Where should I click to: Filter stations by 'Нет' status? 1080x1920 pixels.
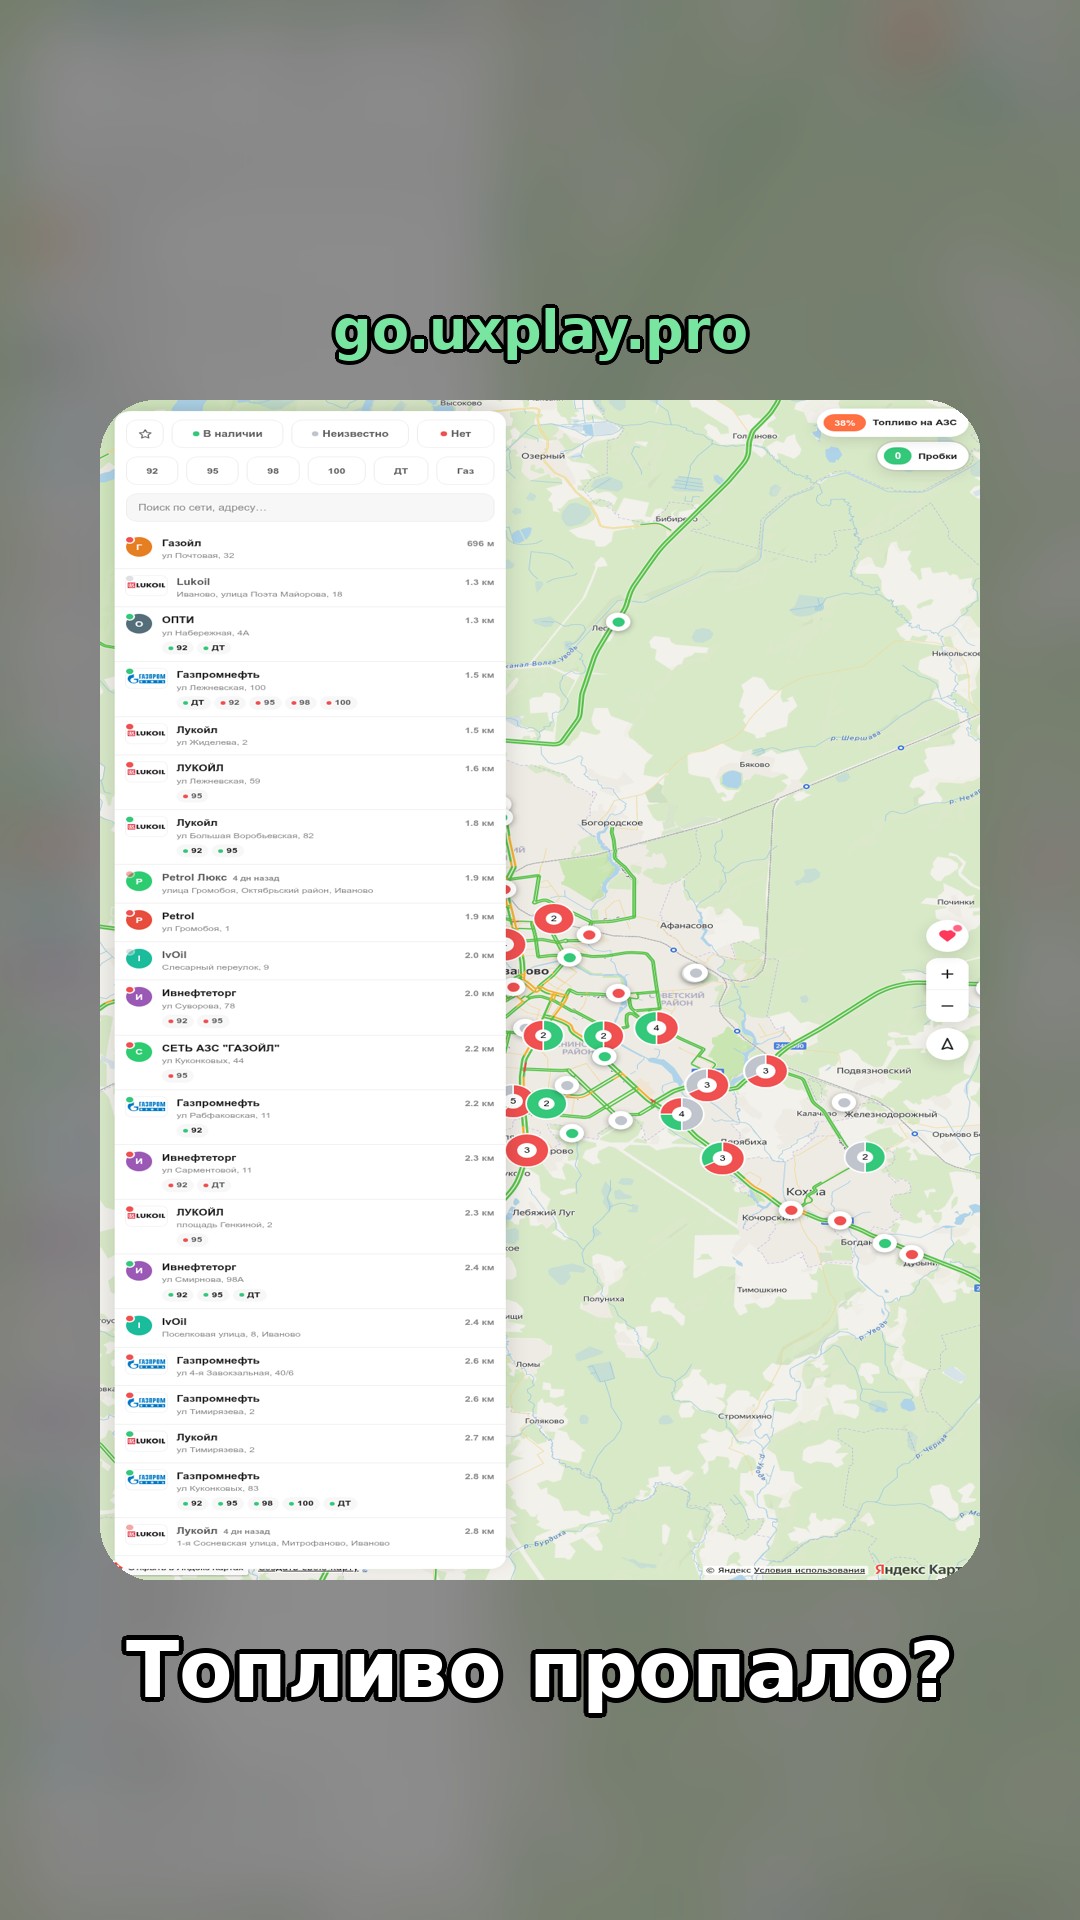pyautogui.click(x=456, y=434)
